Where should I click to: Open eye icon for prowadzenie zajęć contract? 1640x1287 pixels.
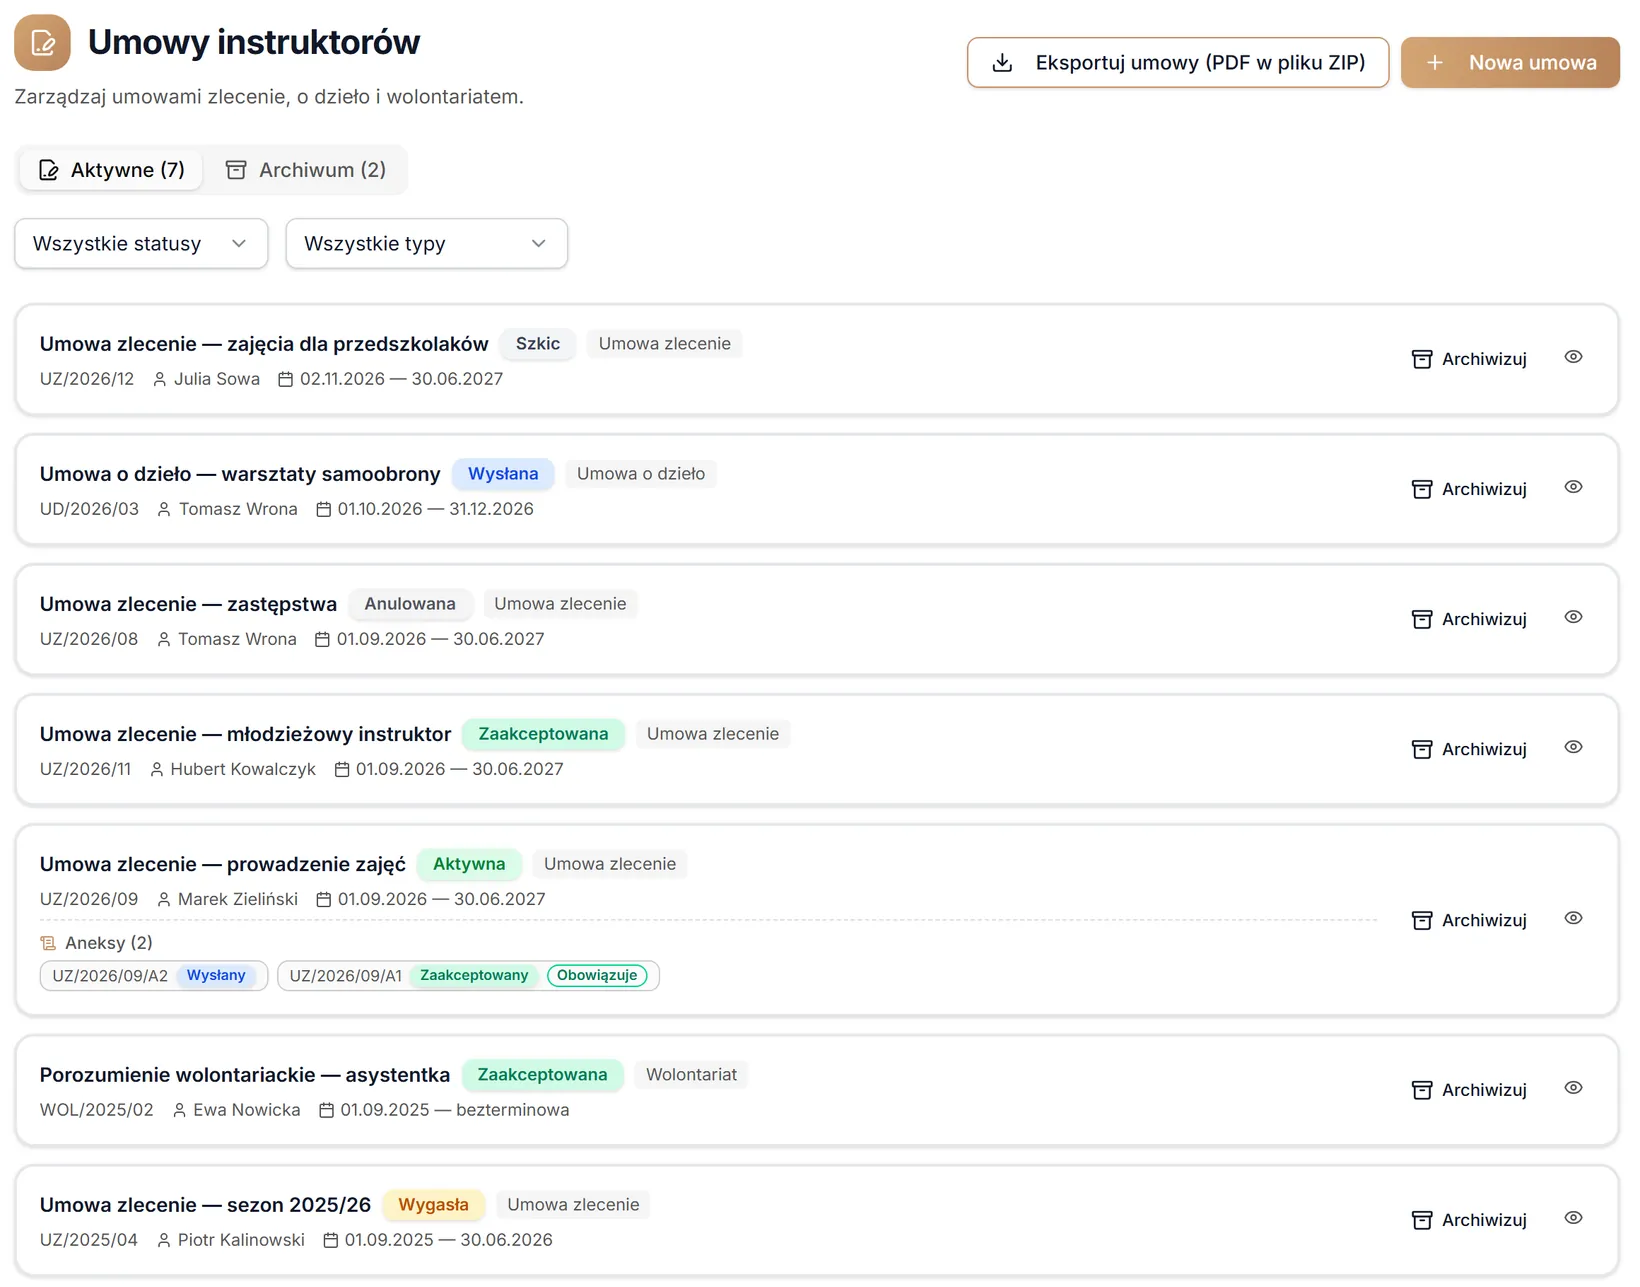coord(1573,918)
